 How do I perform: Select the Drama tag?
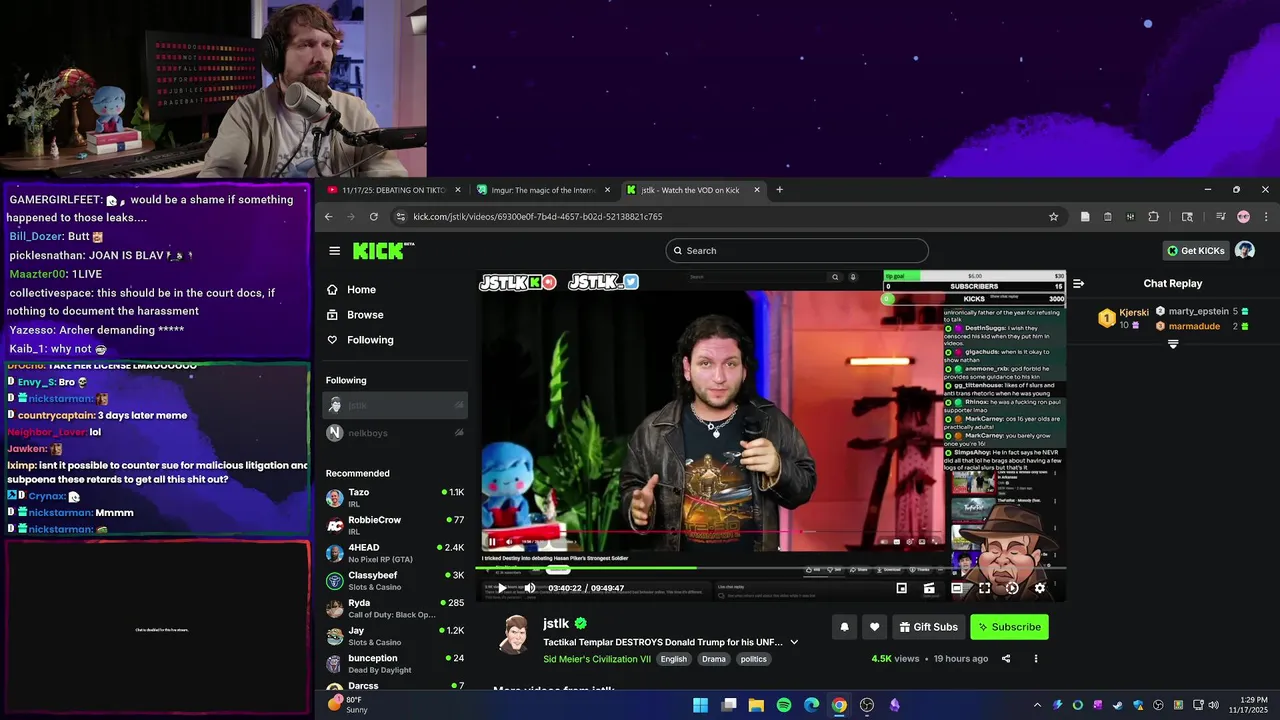click(714, 659)
